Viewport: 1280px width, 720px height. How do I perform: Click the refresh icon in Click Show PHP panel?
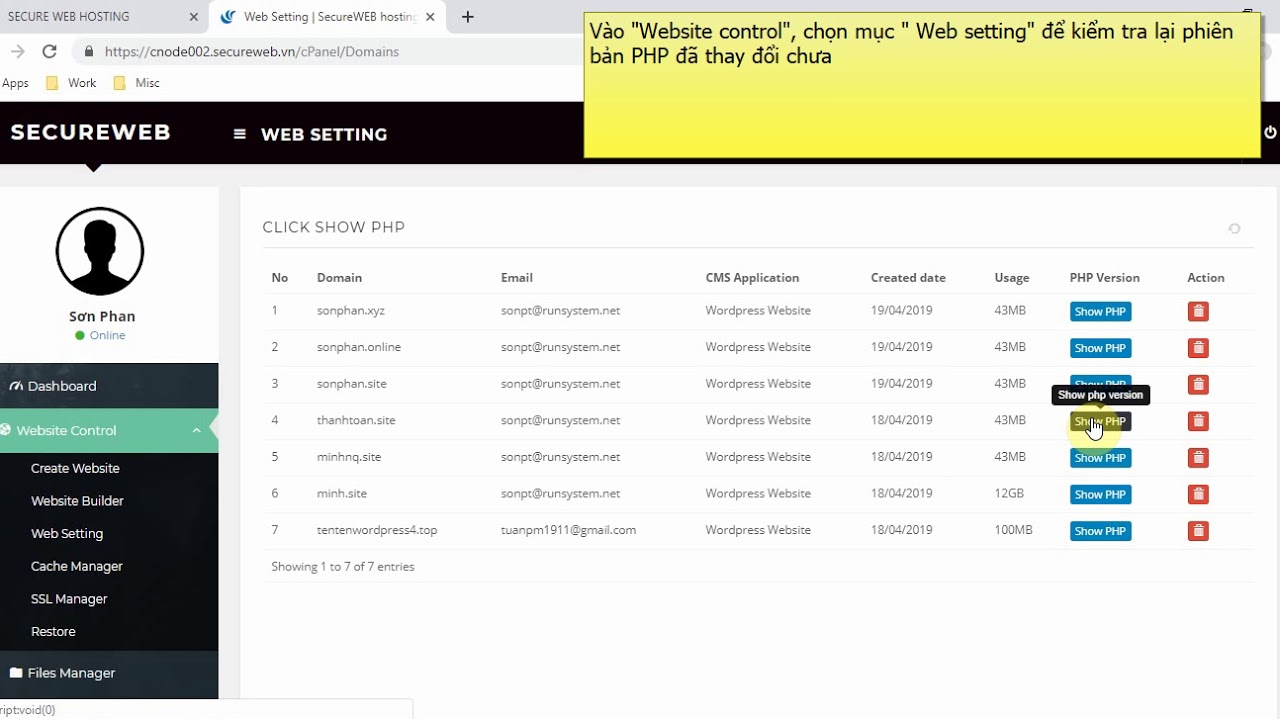tap(1234, 229)
